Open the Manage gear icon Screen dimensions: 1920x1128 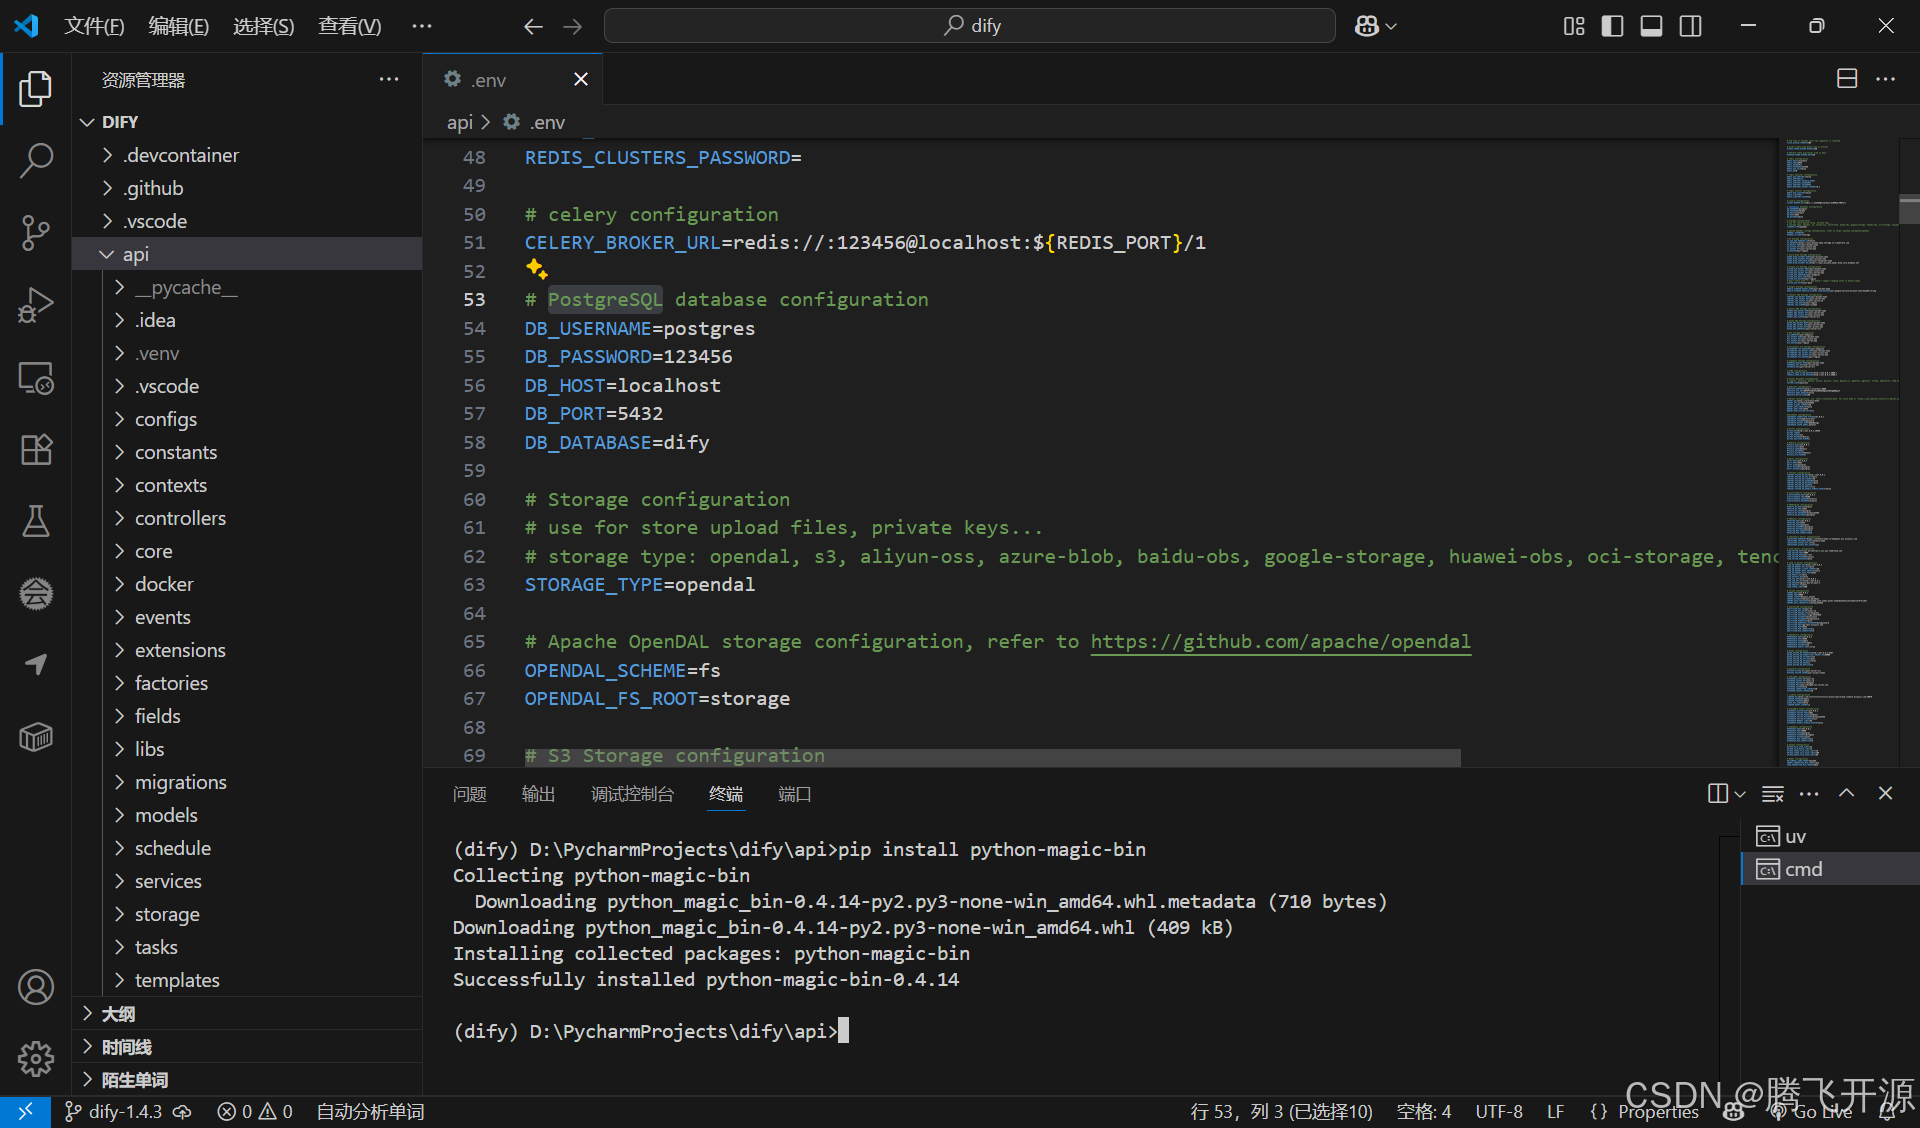coord(36,1058)
